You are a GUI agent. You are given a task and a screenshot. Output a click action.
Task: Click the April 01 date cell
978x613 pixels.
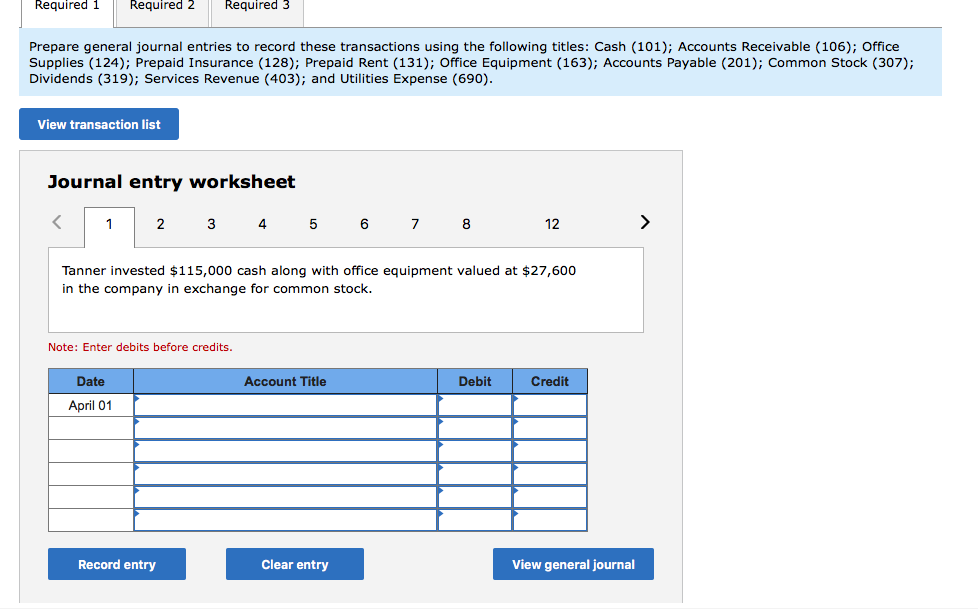pos(90,405)
